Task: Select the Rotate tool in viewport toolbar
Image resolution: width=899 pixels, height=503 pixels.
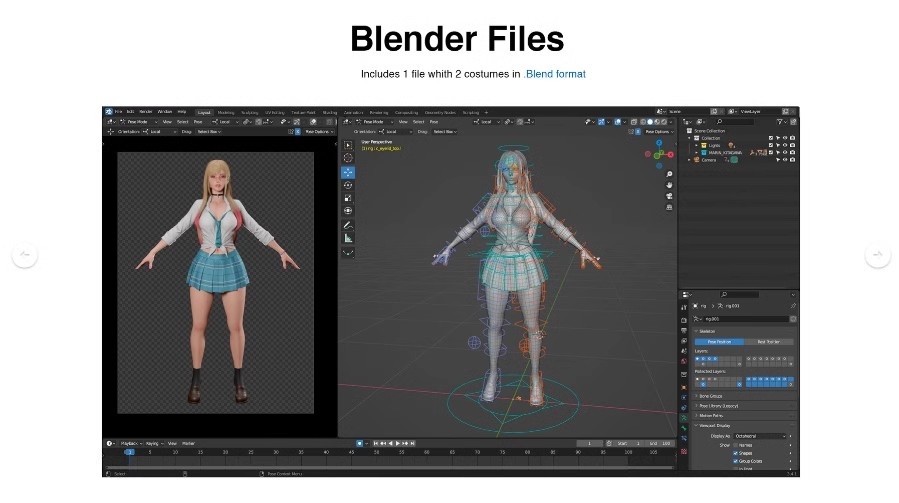Action: [348, 185]
